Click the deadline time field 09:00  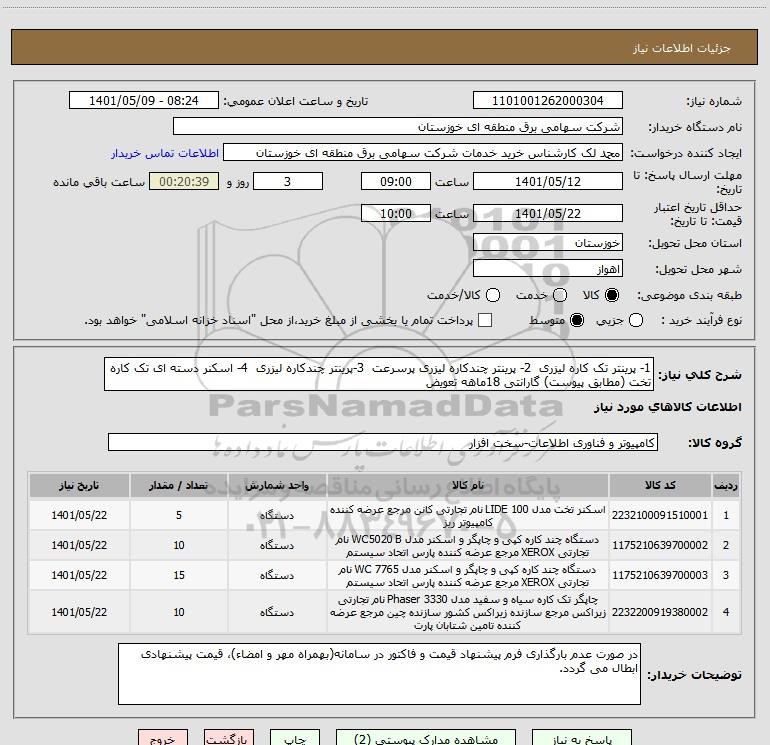pos(396,182)
